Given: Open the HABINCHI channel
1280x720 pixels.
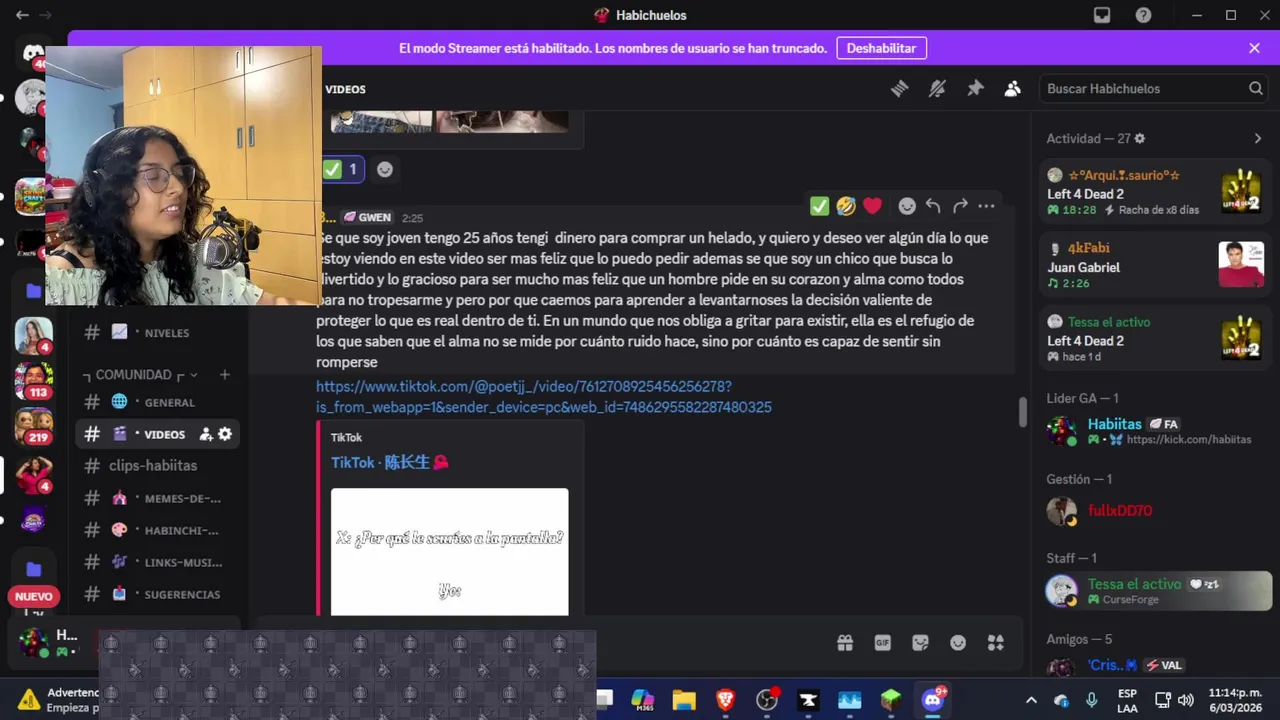Looking at the screenshot, I should click(157, 530).
